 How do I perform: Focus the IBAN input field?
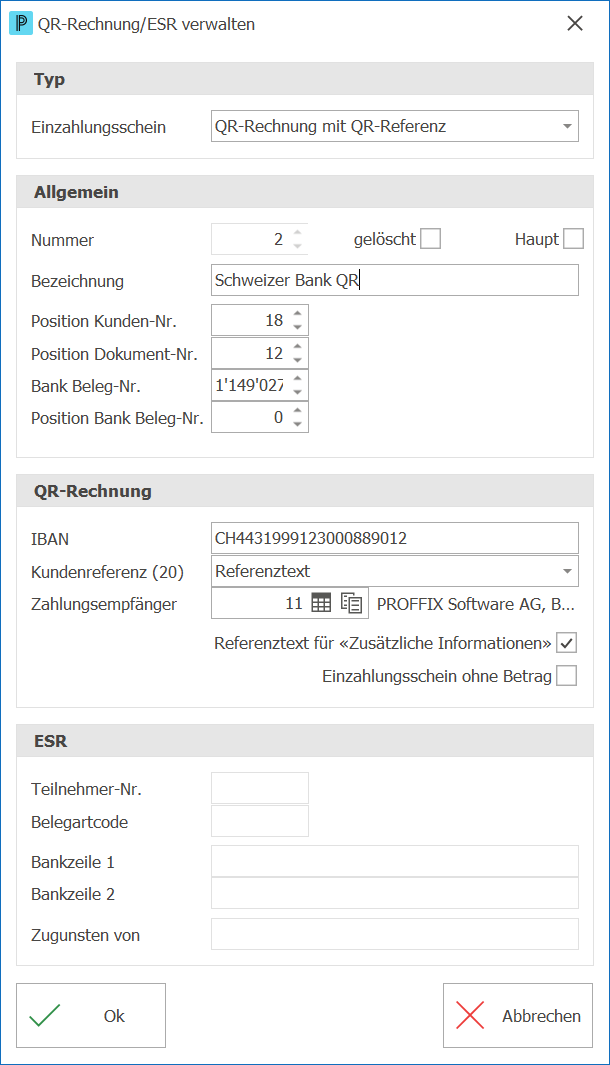[x=395, y=538]
